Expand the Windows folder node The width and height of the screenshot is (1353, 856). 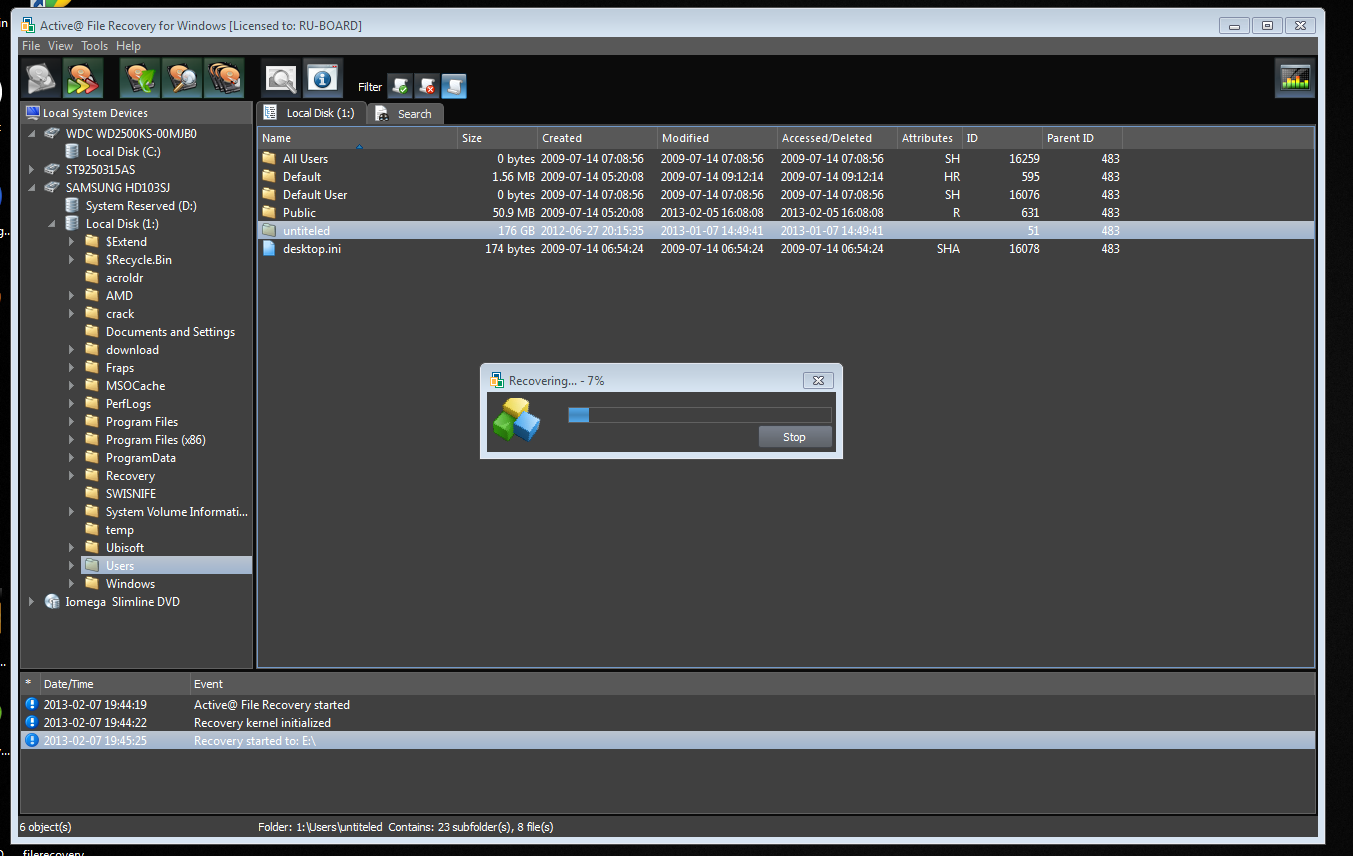point(71,583)
